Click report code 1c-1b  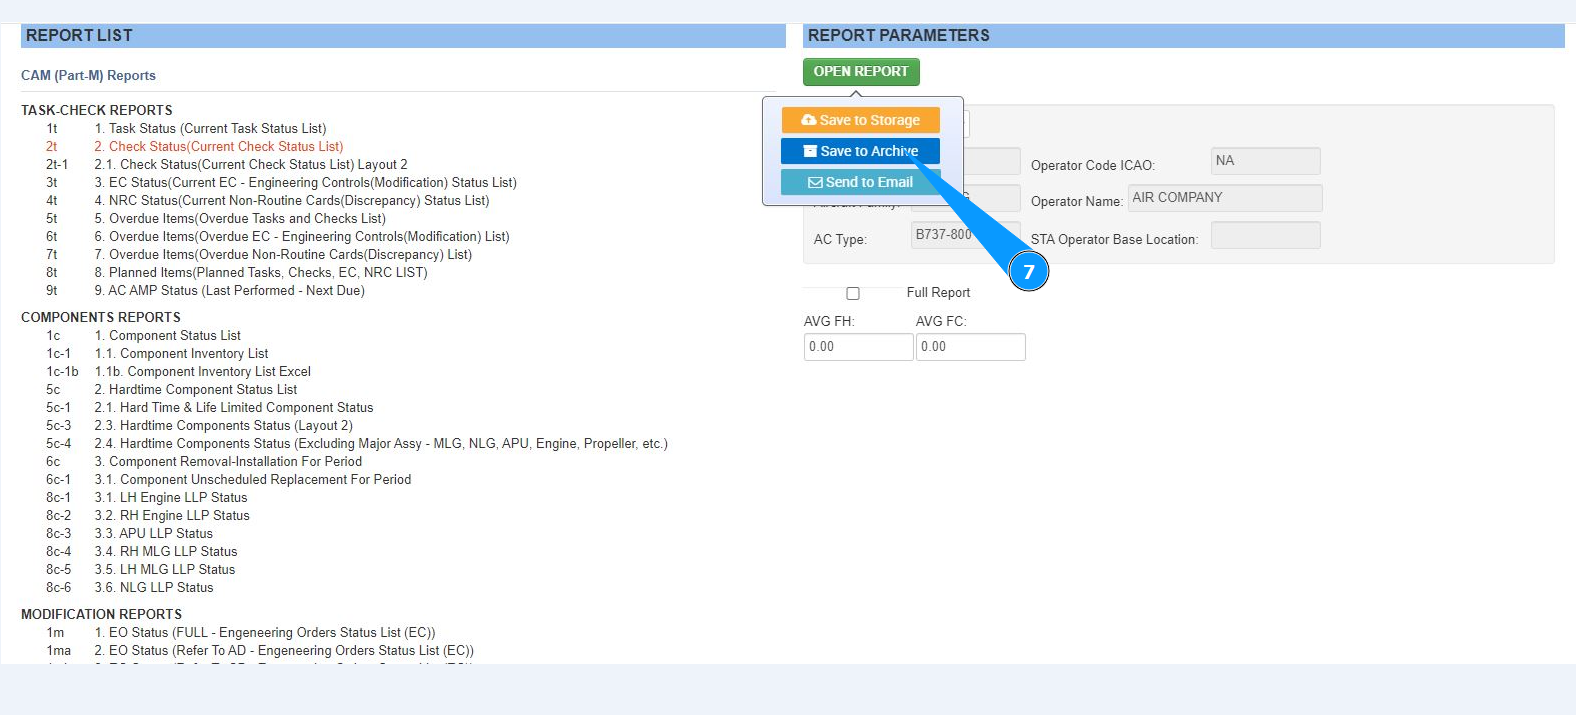tap(62, 371)
